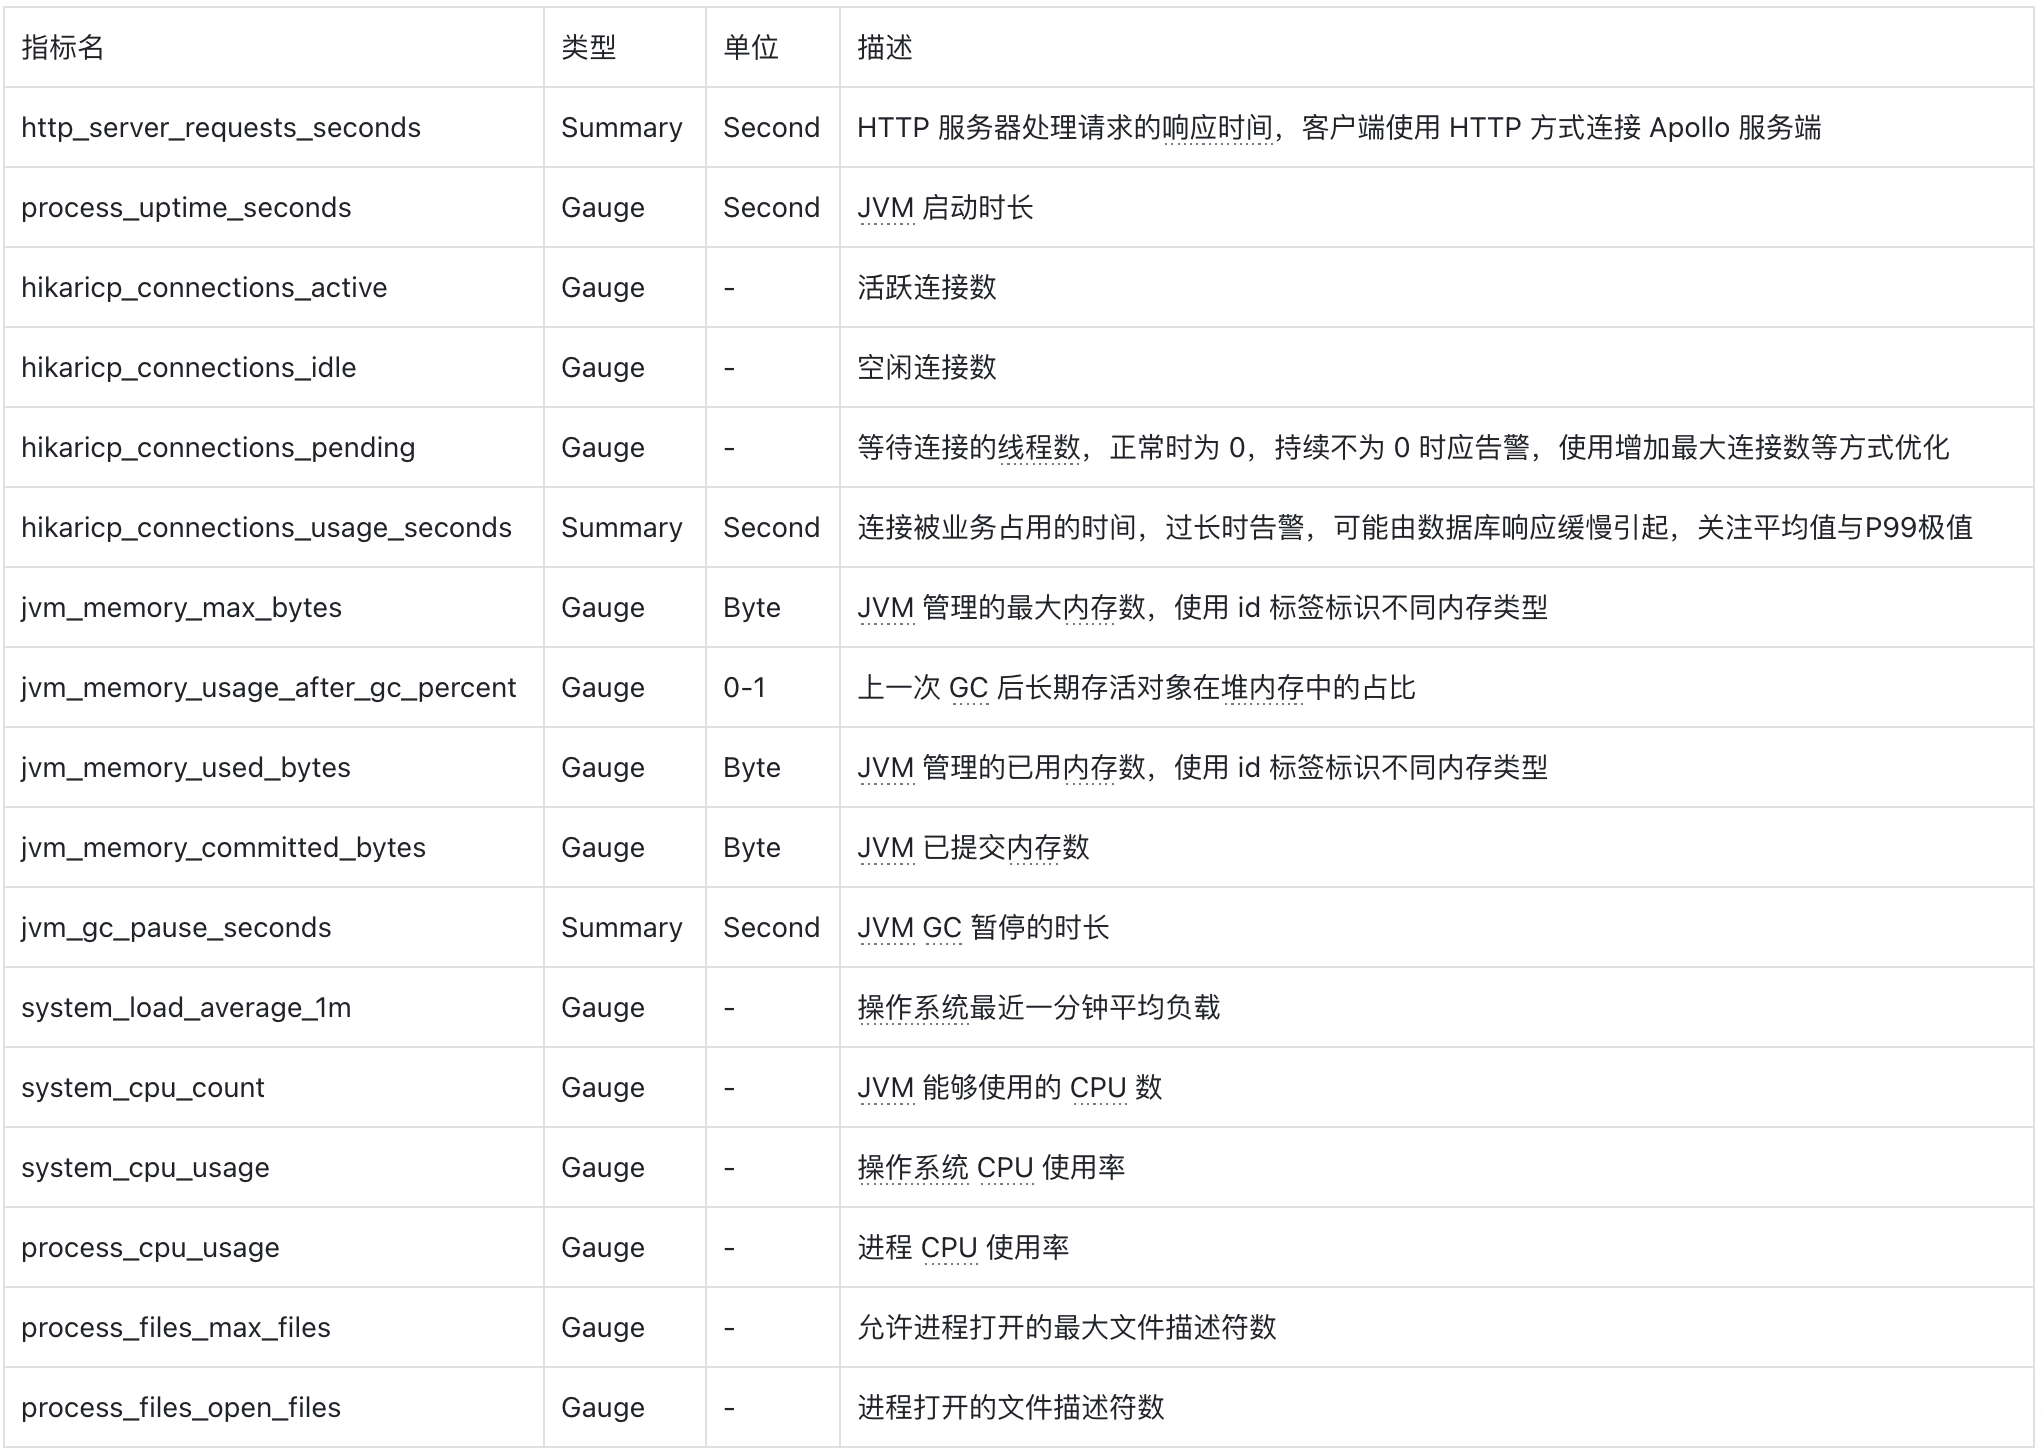Click the 类型 column header
The width and height of the screenshot is (2042, 1454).
(x=588, y=47)
